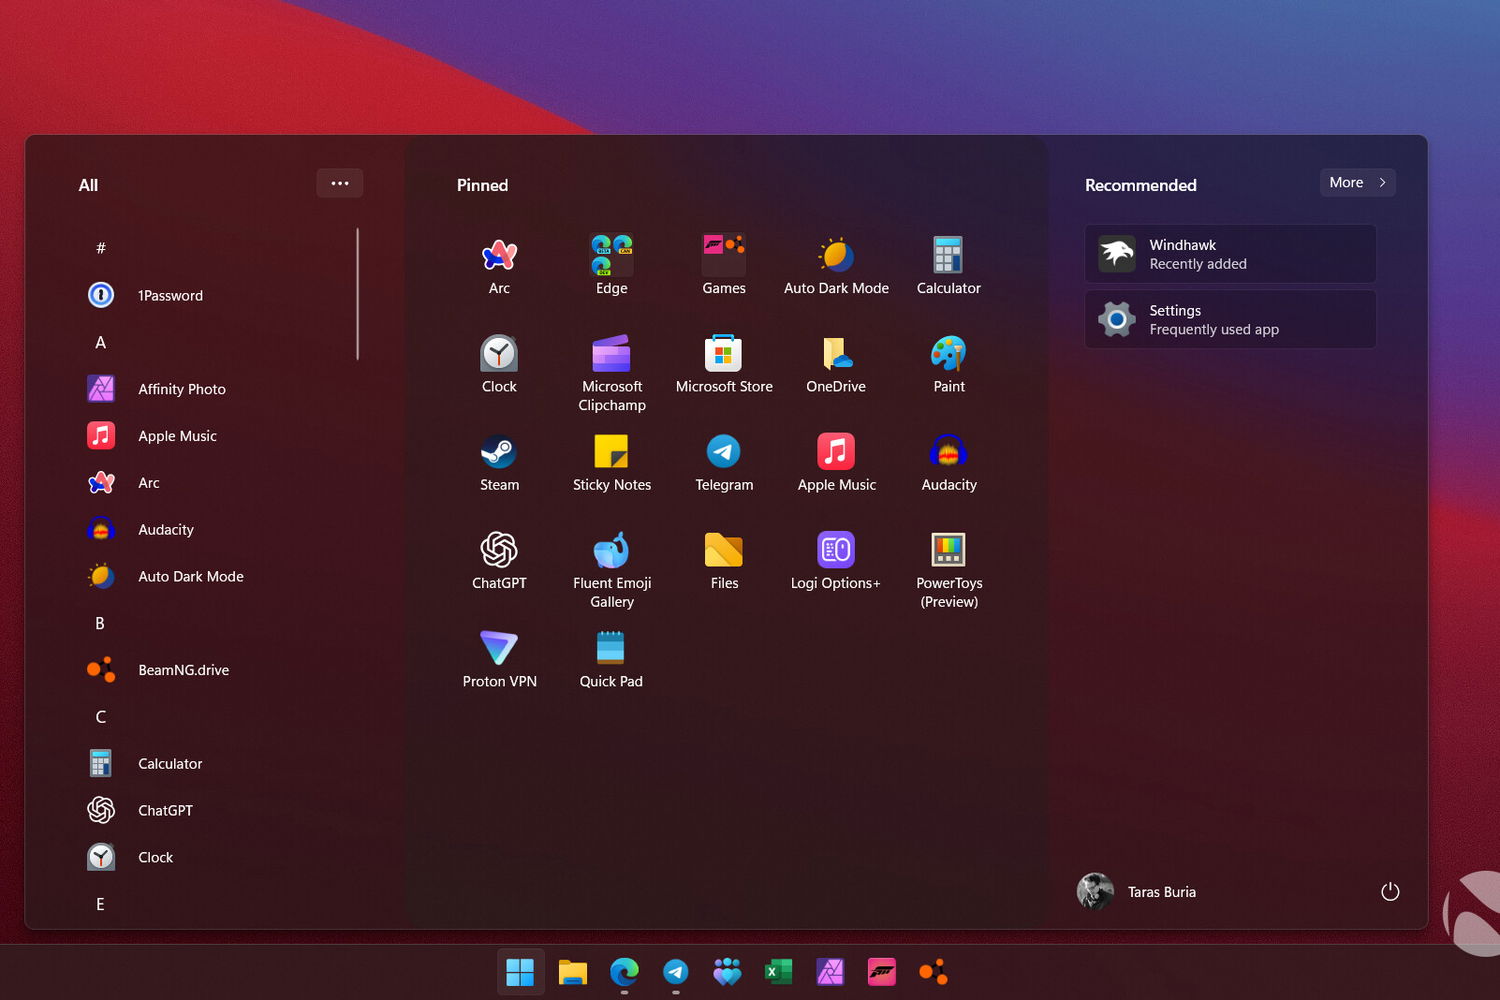Switch to Microsoft Edge on the taskbar
1500x1000 pixels.
624,972
